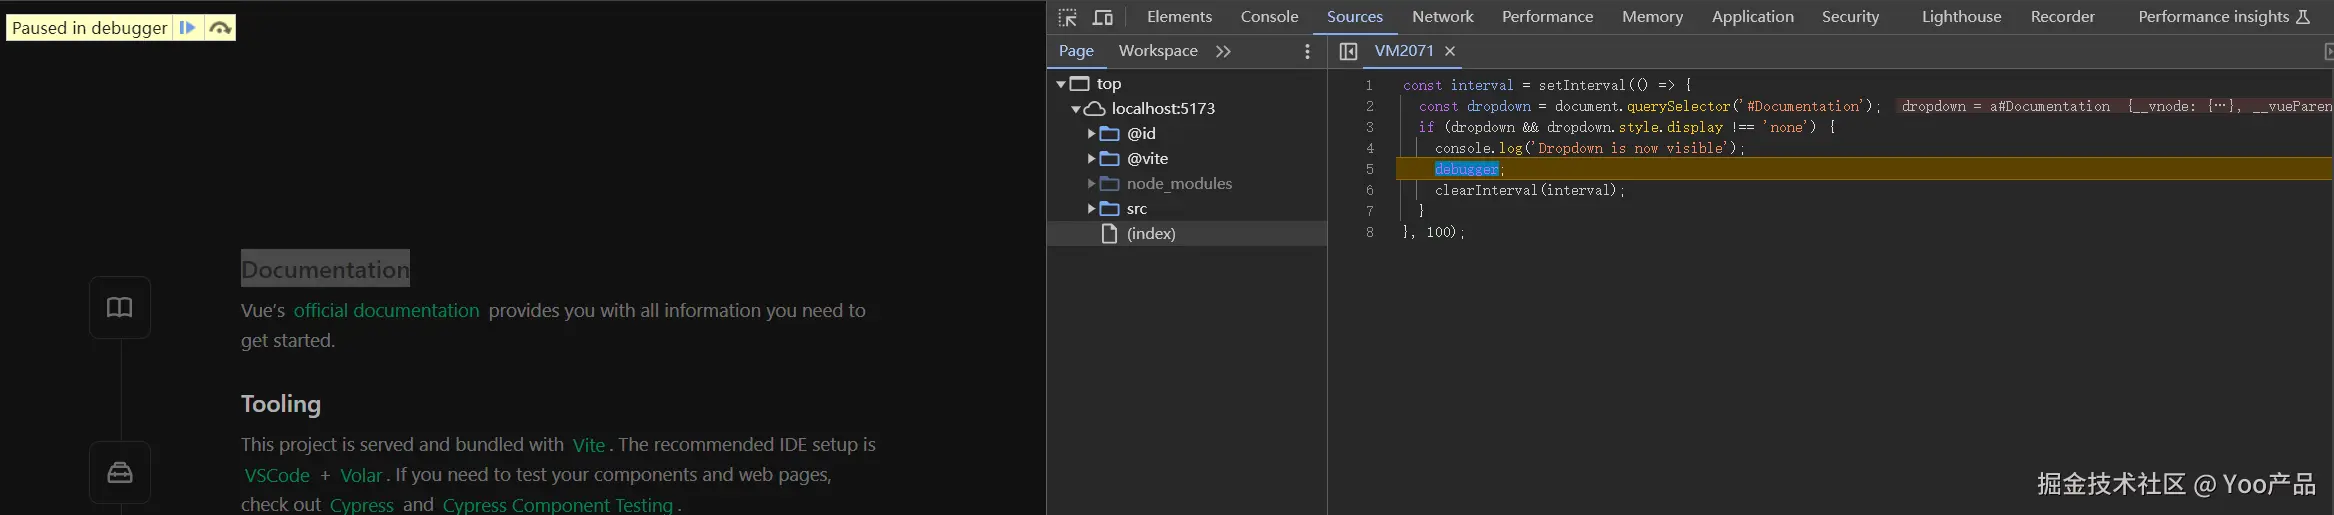Screen dimensions: 2334x515
Task: Open the Vite link
Action: pyautogui.click(x=589, y=445)
